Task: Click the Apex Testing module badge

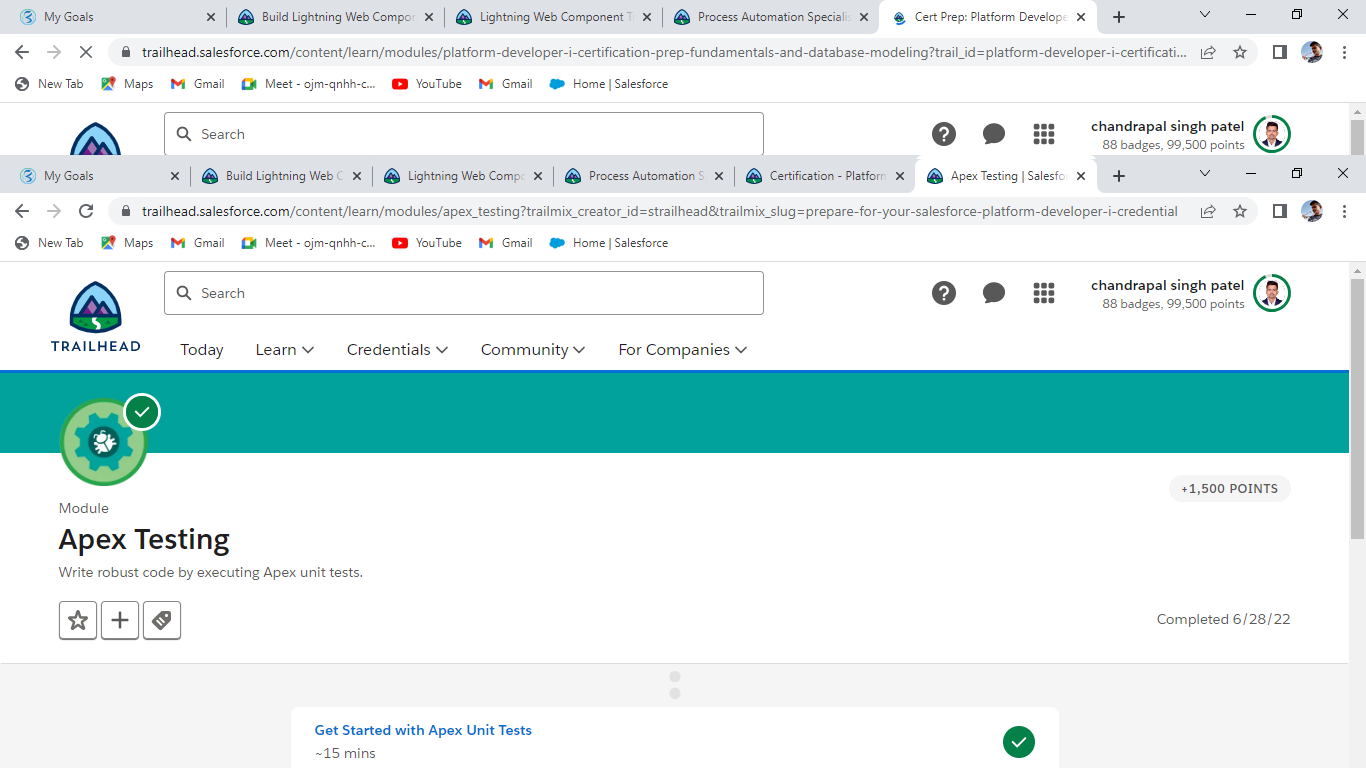Action: click(x=104, y=442)
